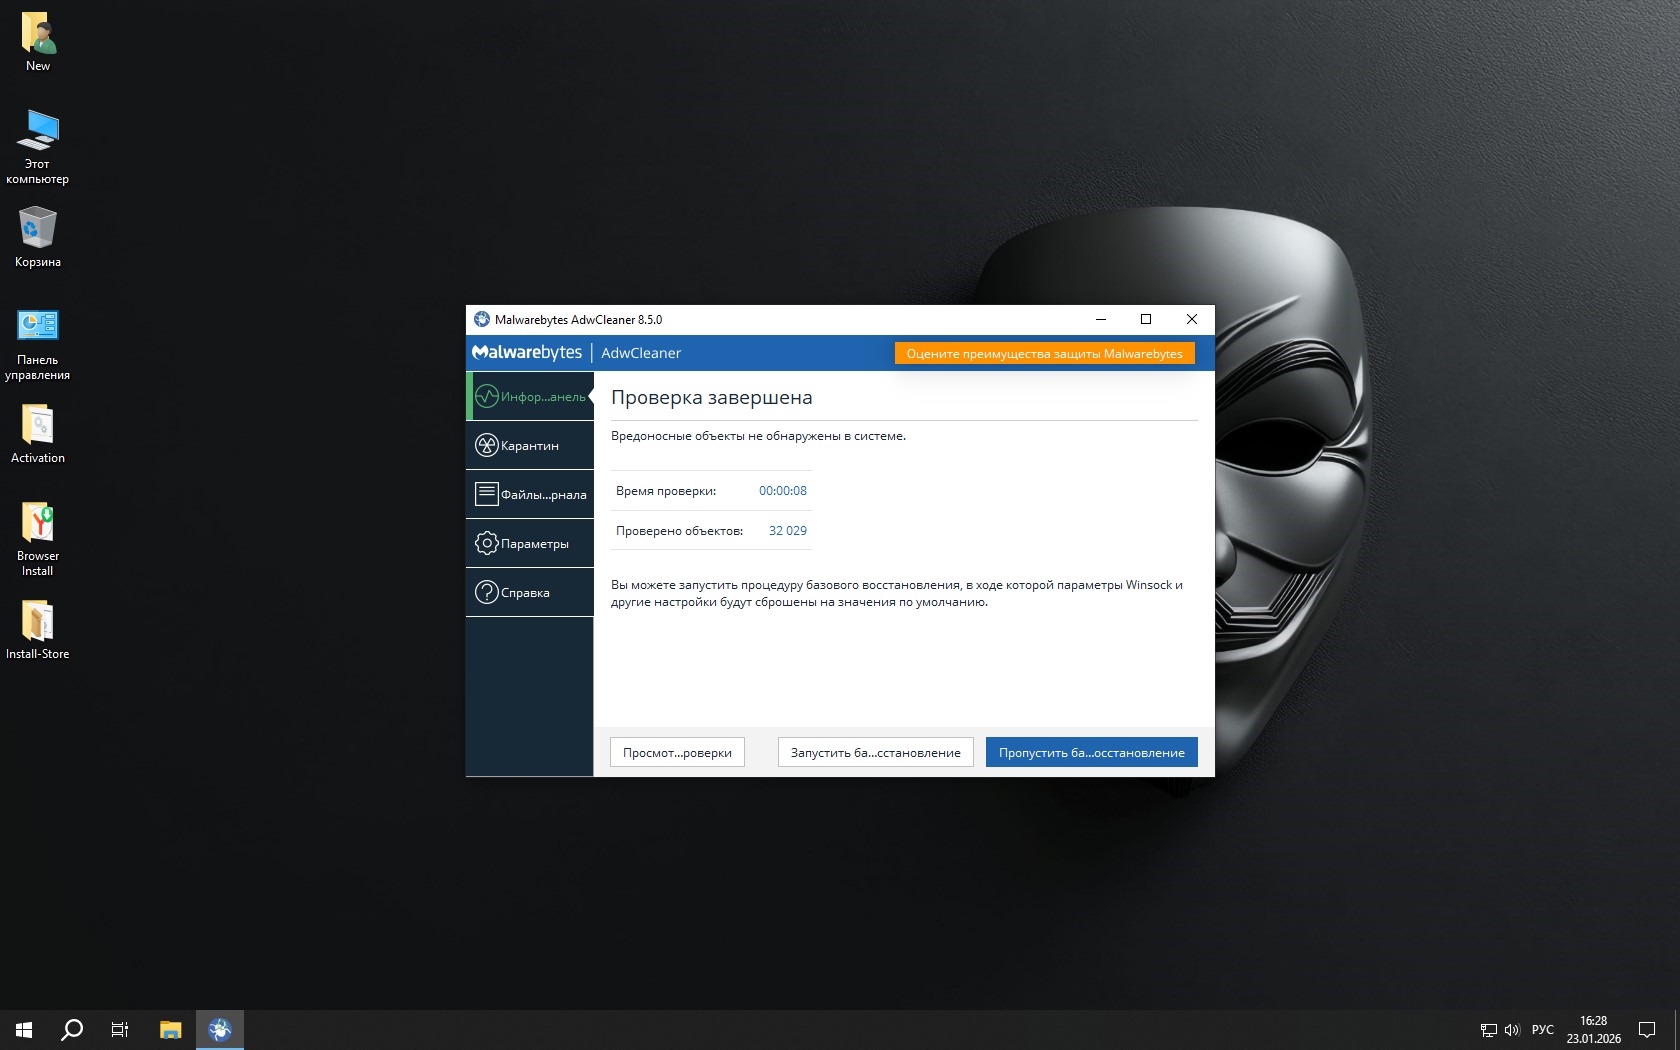Open the notification center icon

[x=1647, y=1030]
